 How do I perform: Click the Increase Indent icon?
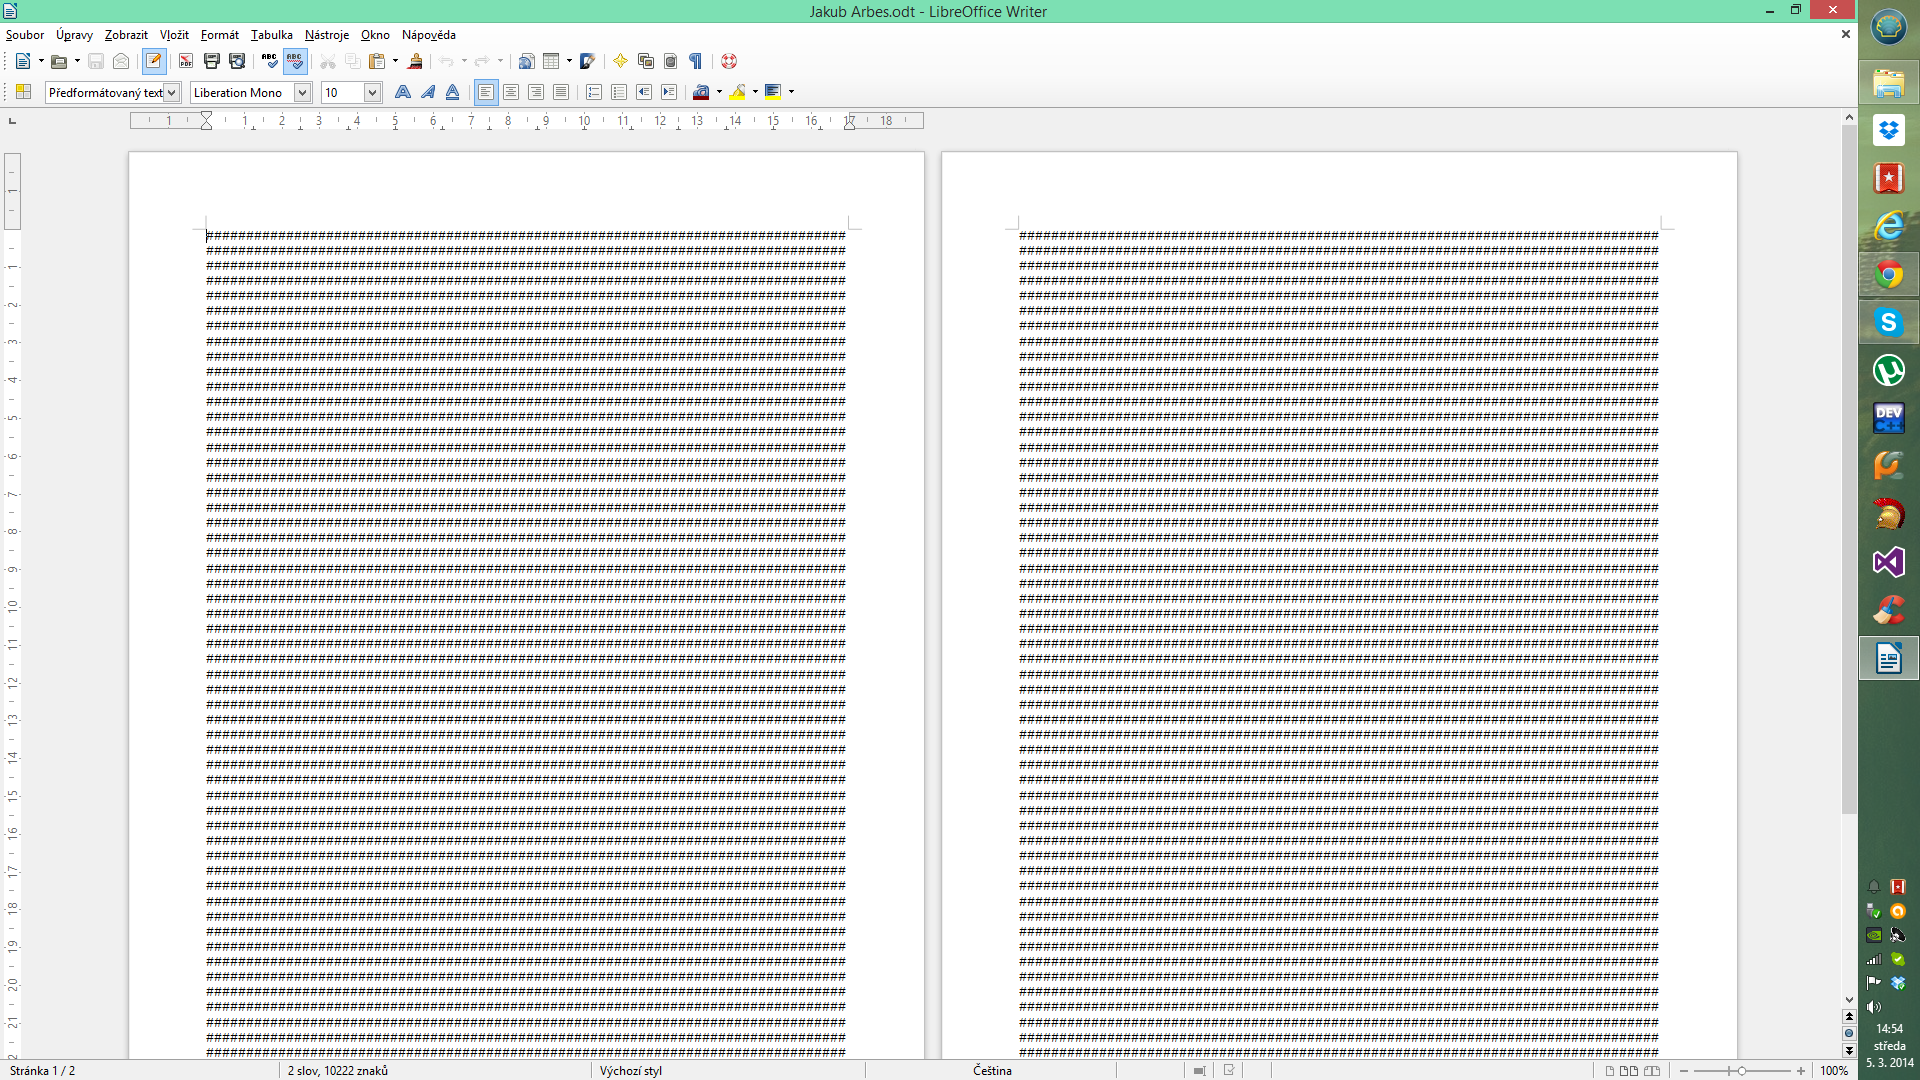(x=669, y=92)
